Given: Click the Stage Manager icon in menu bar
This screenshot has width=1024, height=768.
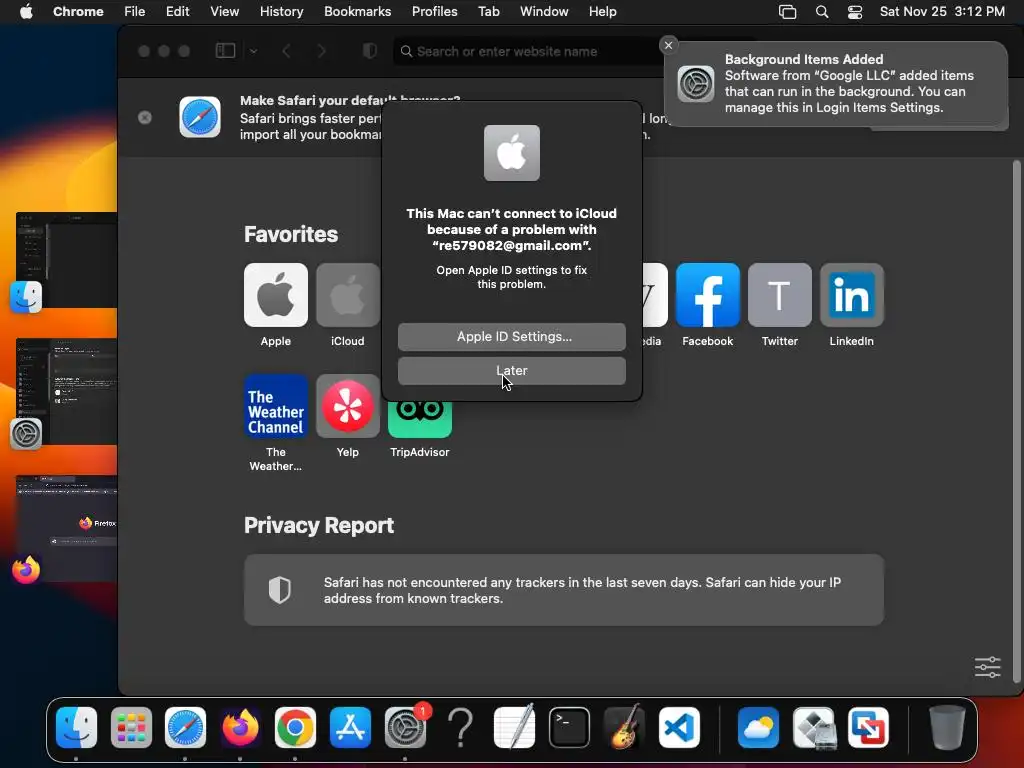Looking at the screenshot, I should pos(788,12).
